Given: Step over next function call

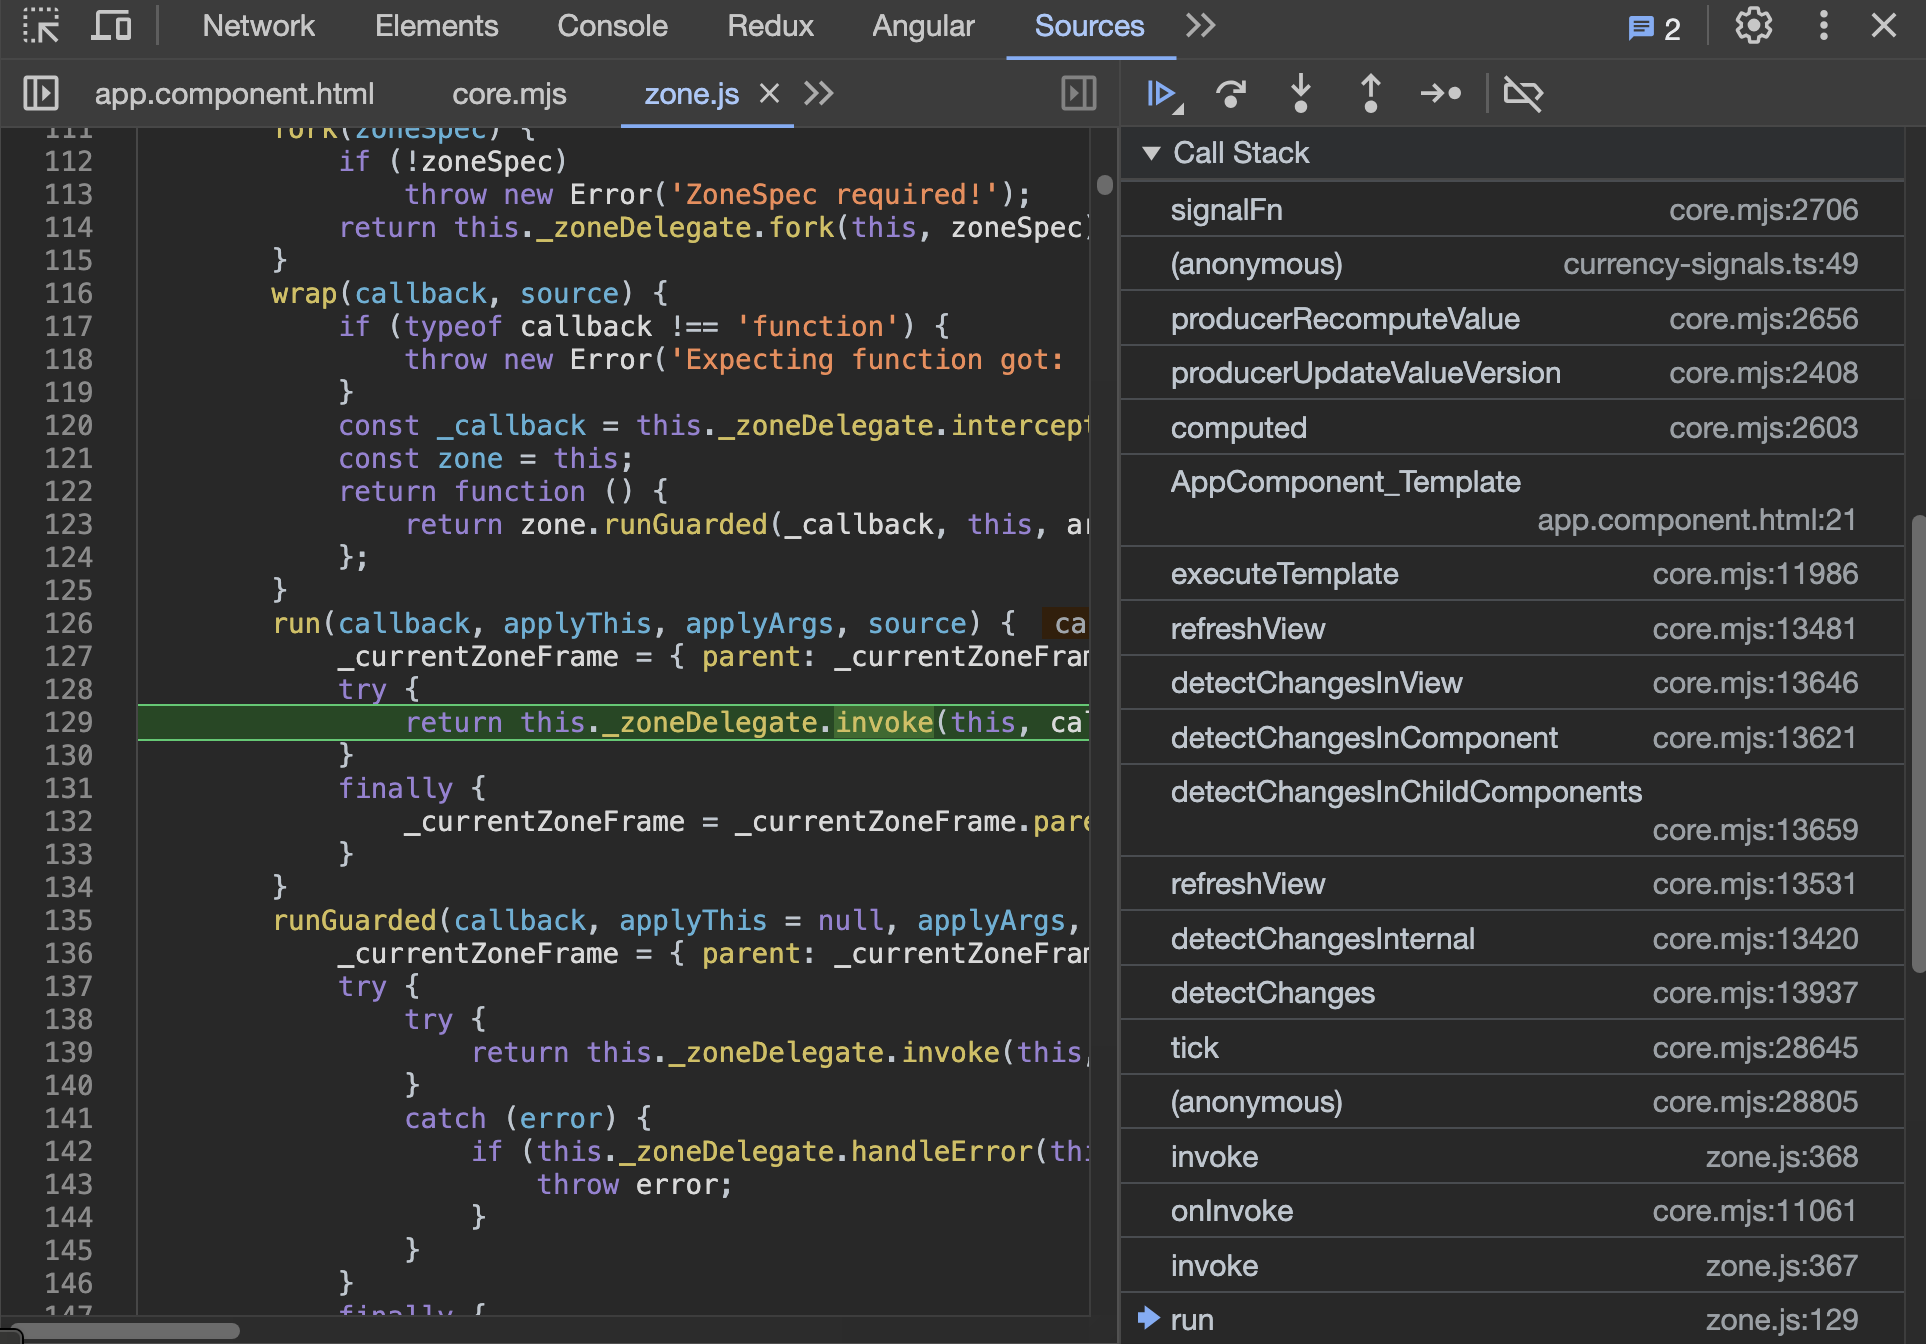Looking at the screenshot, I should coord(1231,94).
